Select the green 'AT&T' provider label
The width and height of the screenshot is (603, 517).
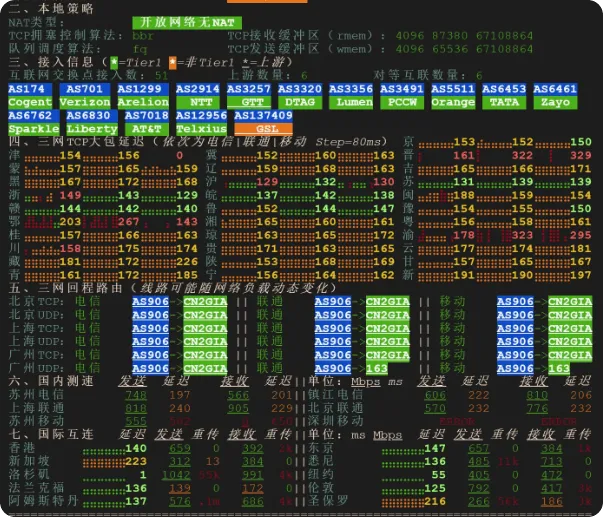click(147, 129)
